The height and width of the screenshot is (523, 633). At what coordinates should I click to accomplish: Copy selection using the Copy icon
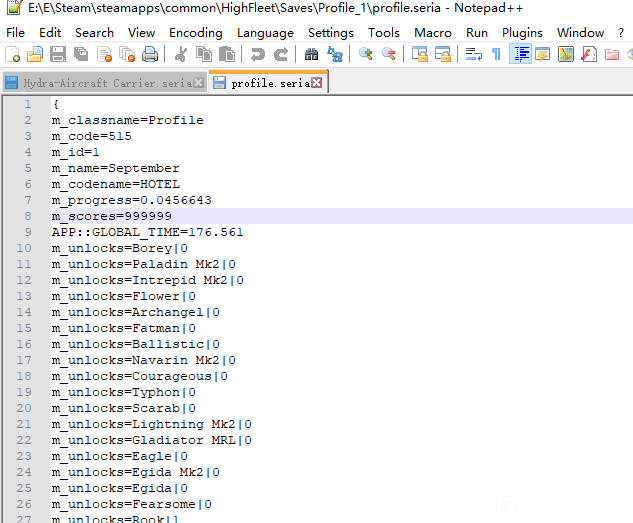(203, 54)
